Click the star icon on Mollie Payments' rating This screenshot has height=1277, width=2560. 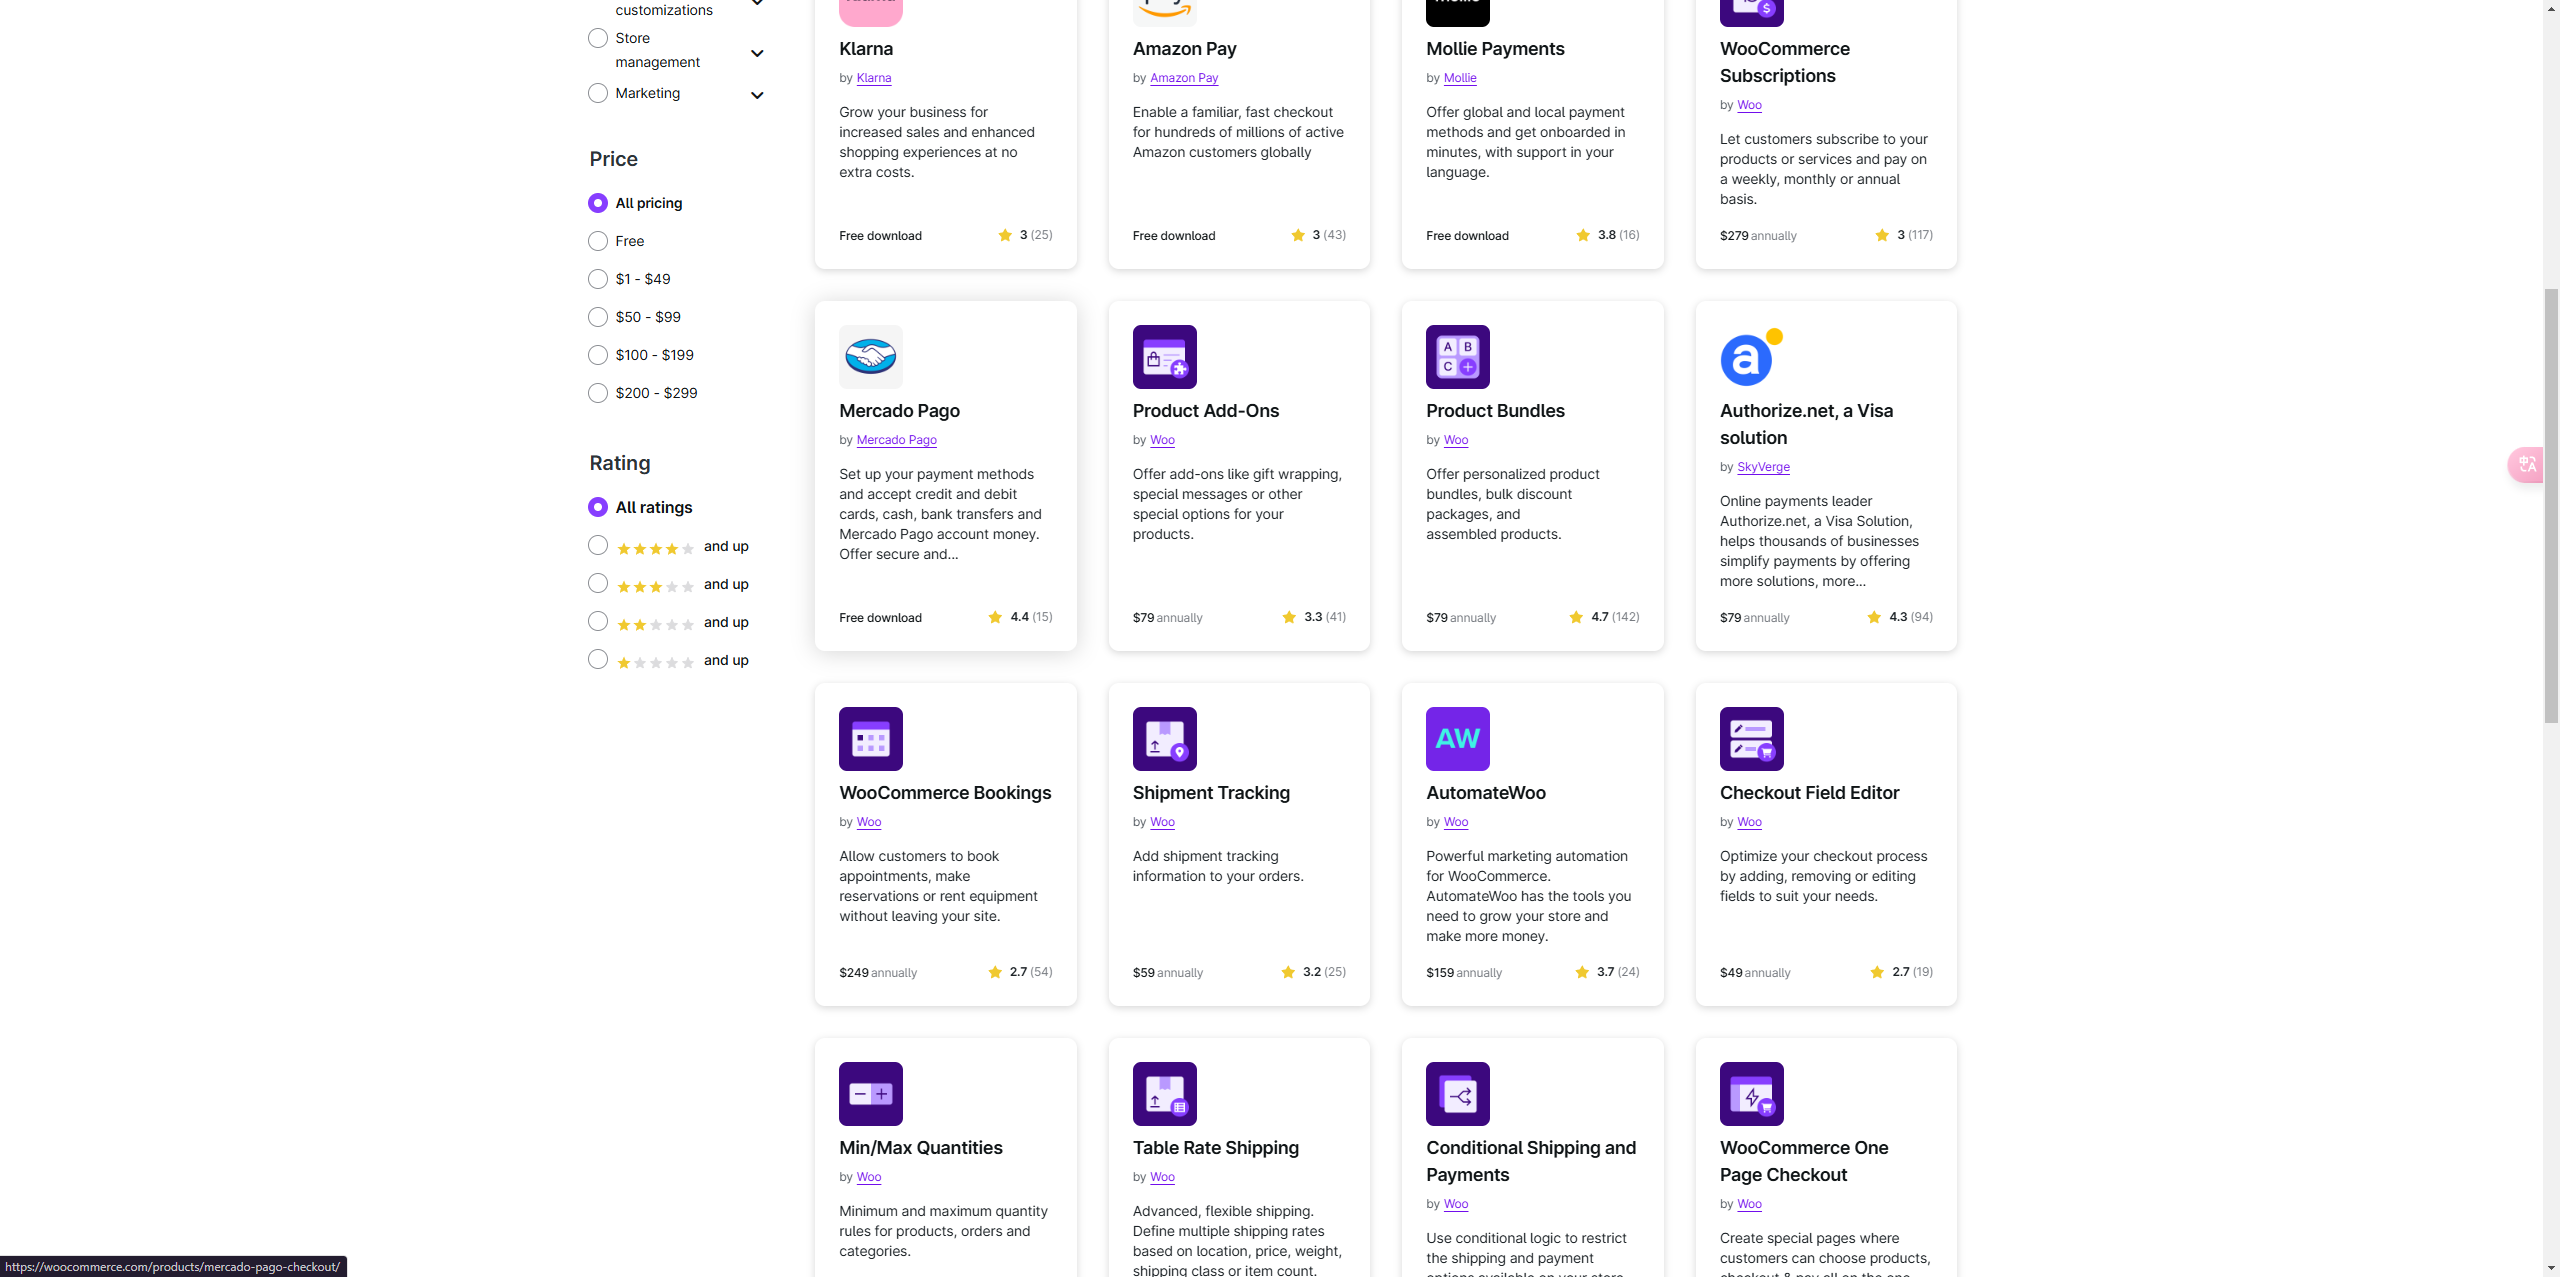1582,235
